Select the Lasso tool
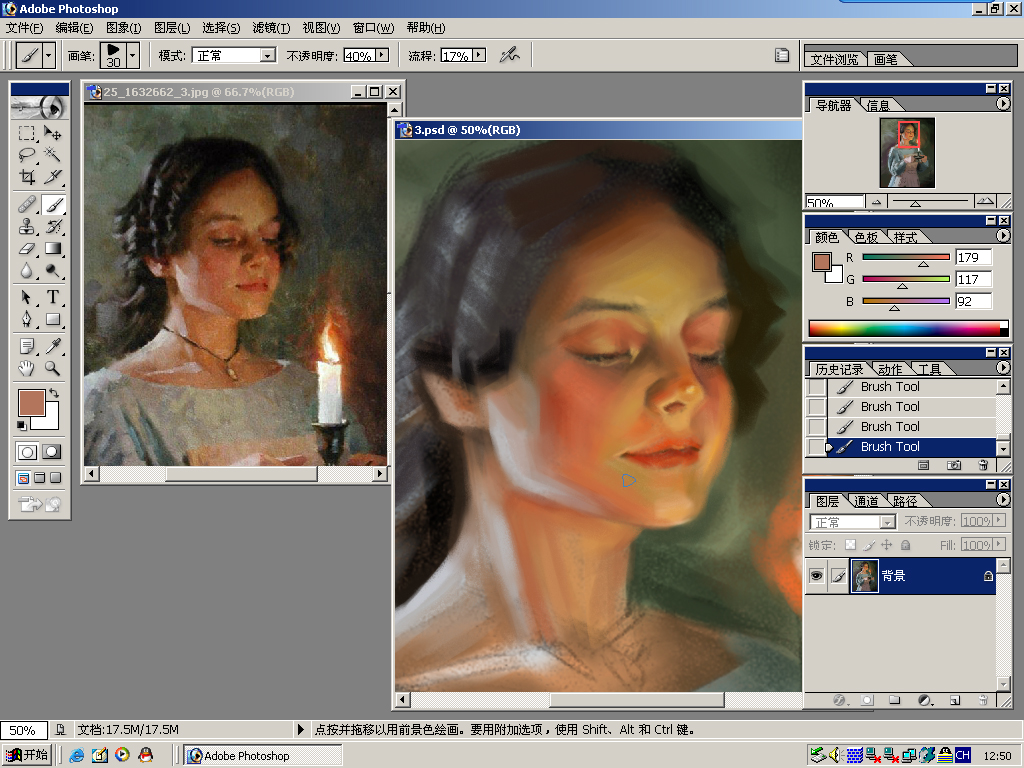The width and height of the screenshot is (1024, 768). coord(27,155)
